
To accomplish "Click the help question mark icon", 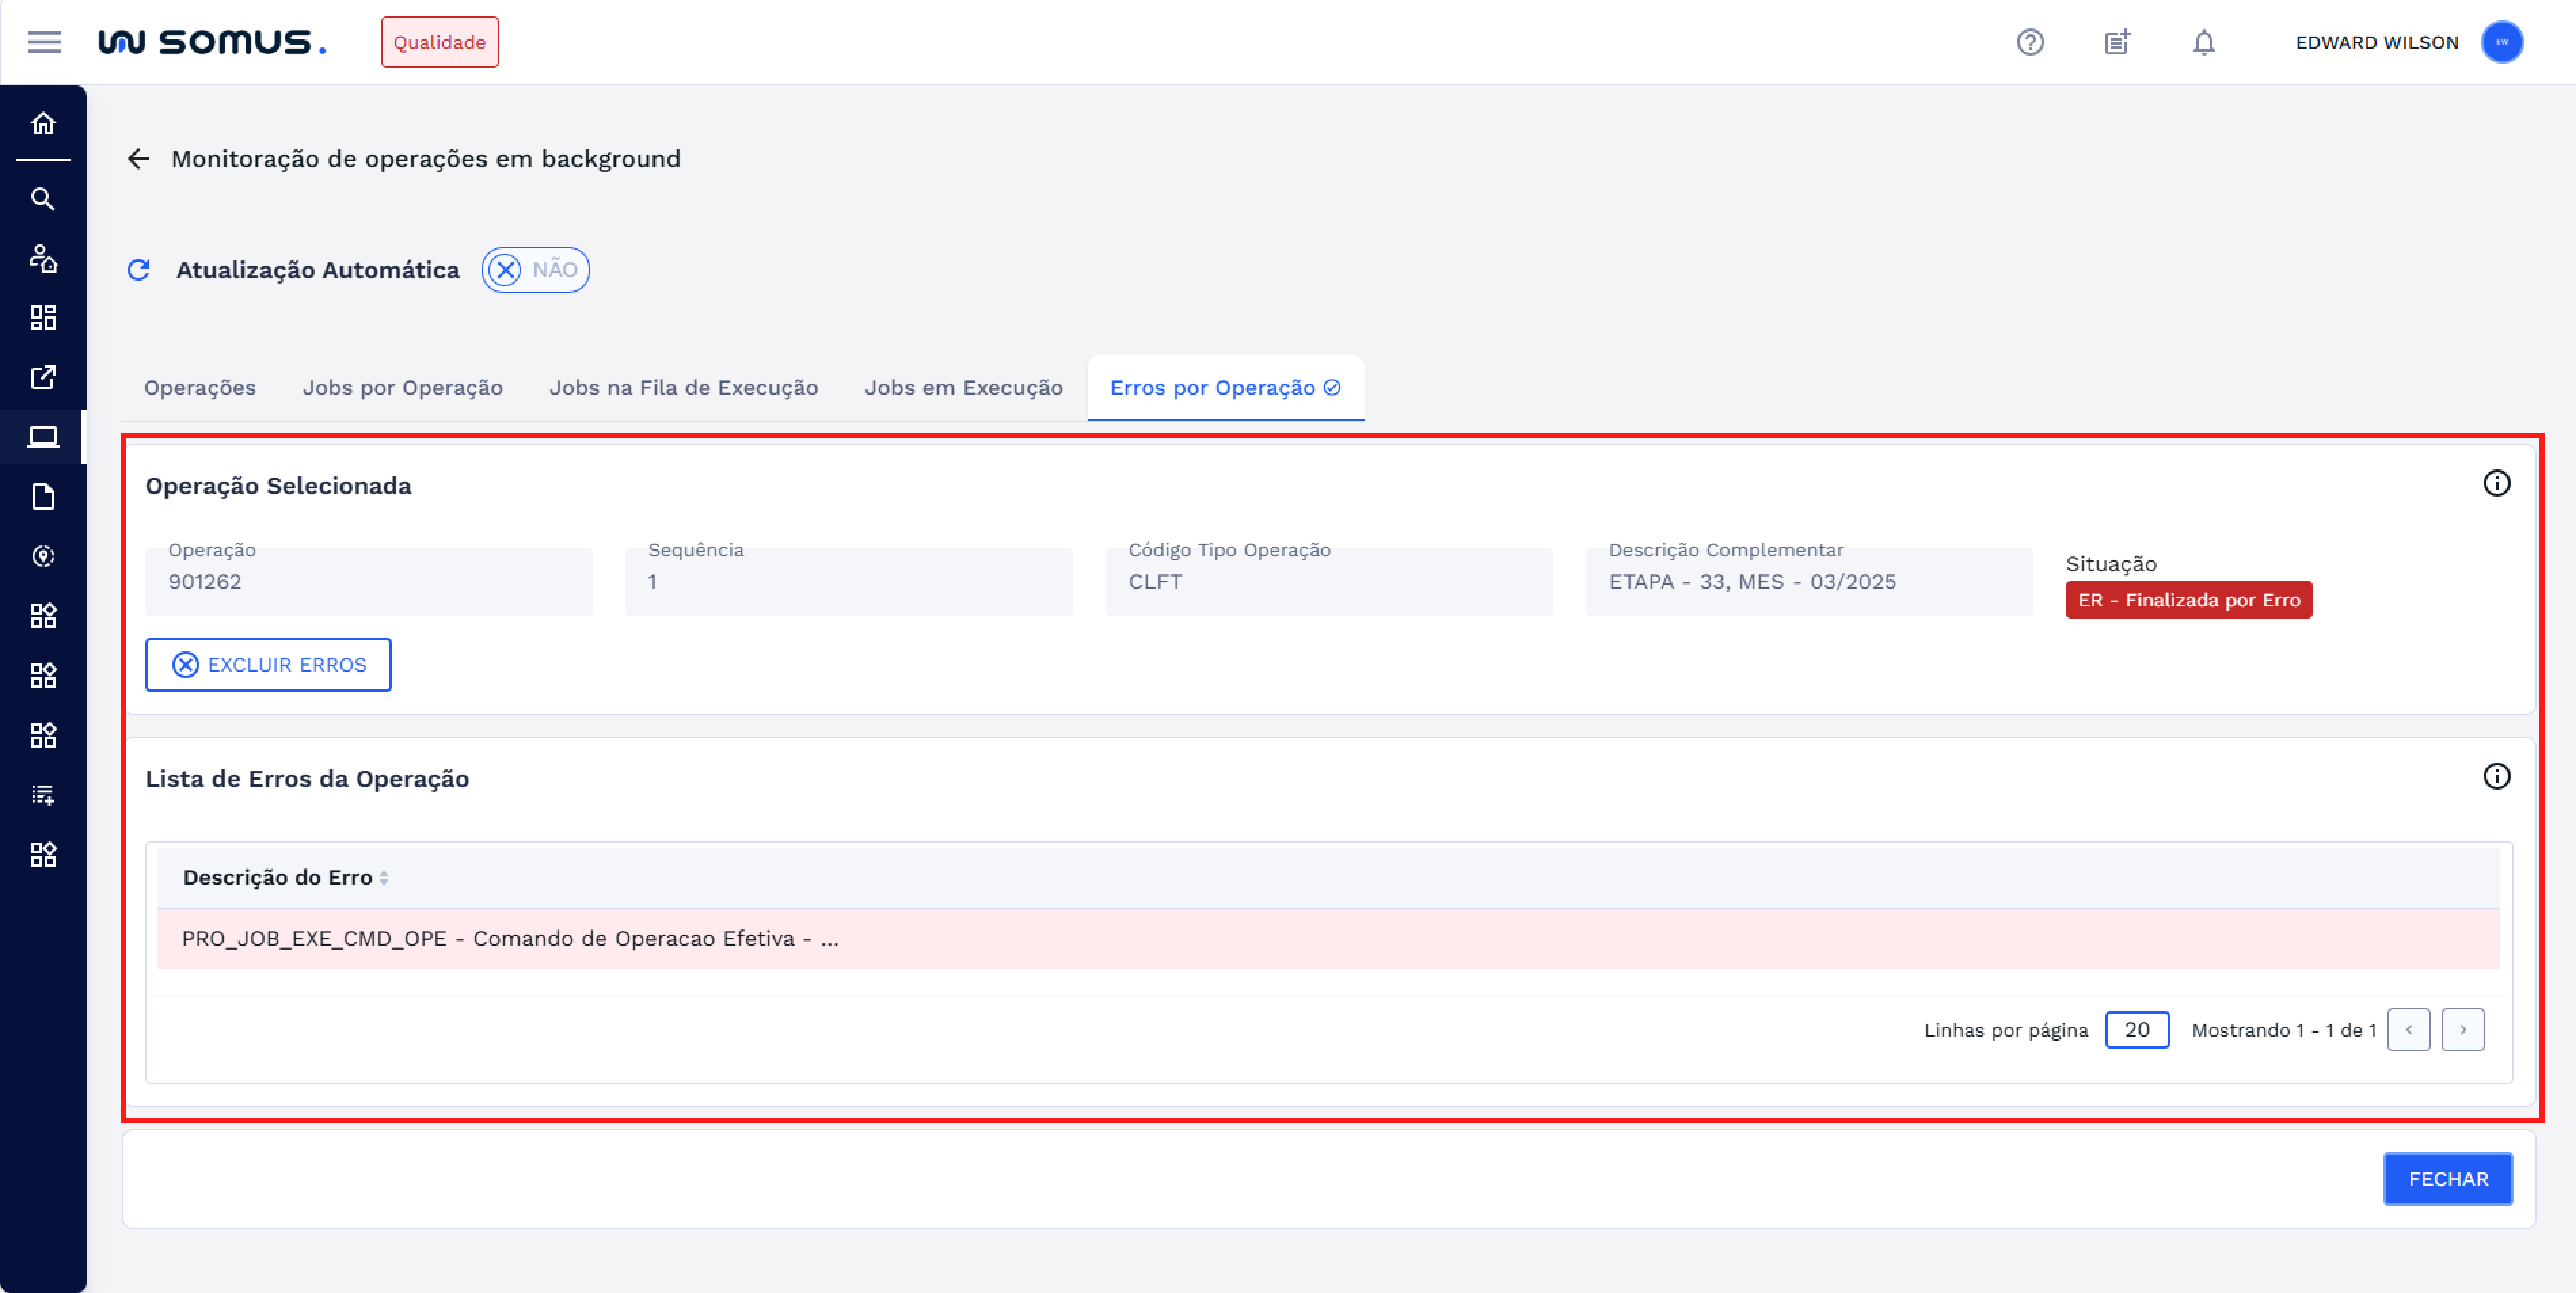I will [x=2030, y=42].
